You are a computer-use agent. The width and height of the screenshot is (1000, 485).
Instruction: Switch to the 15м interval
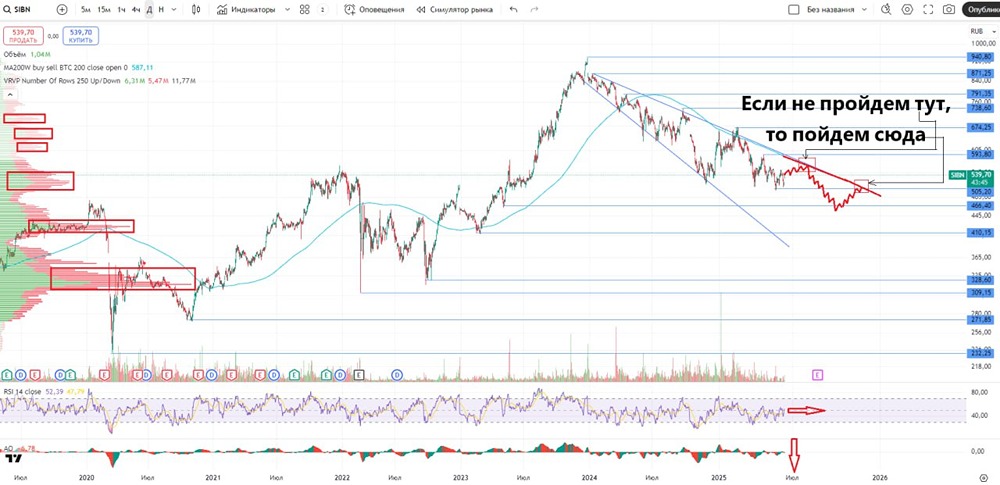104,10
